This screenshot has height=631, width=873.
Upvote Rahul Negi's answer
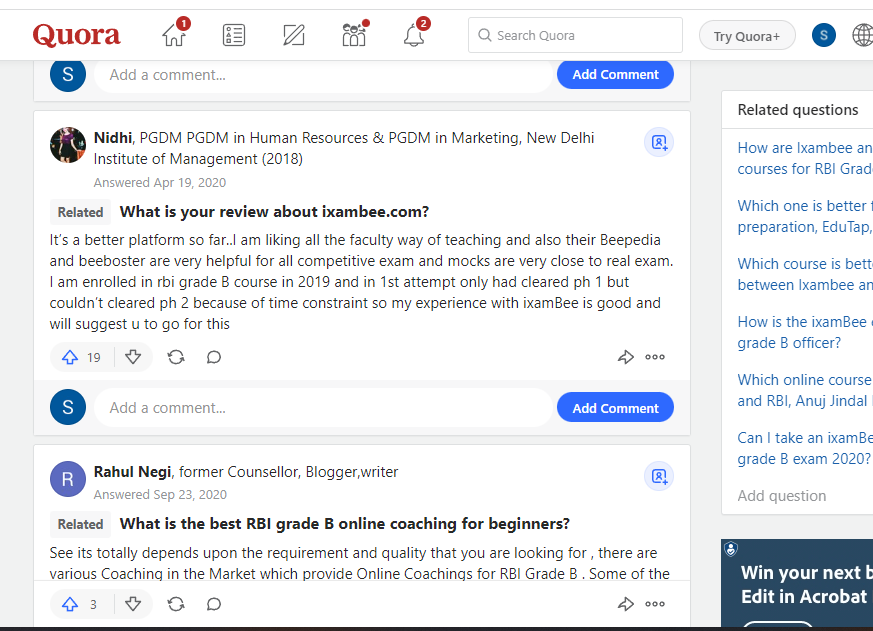pos(81,604)
